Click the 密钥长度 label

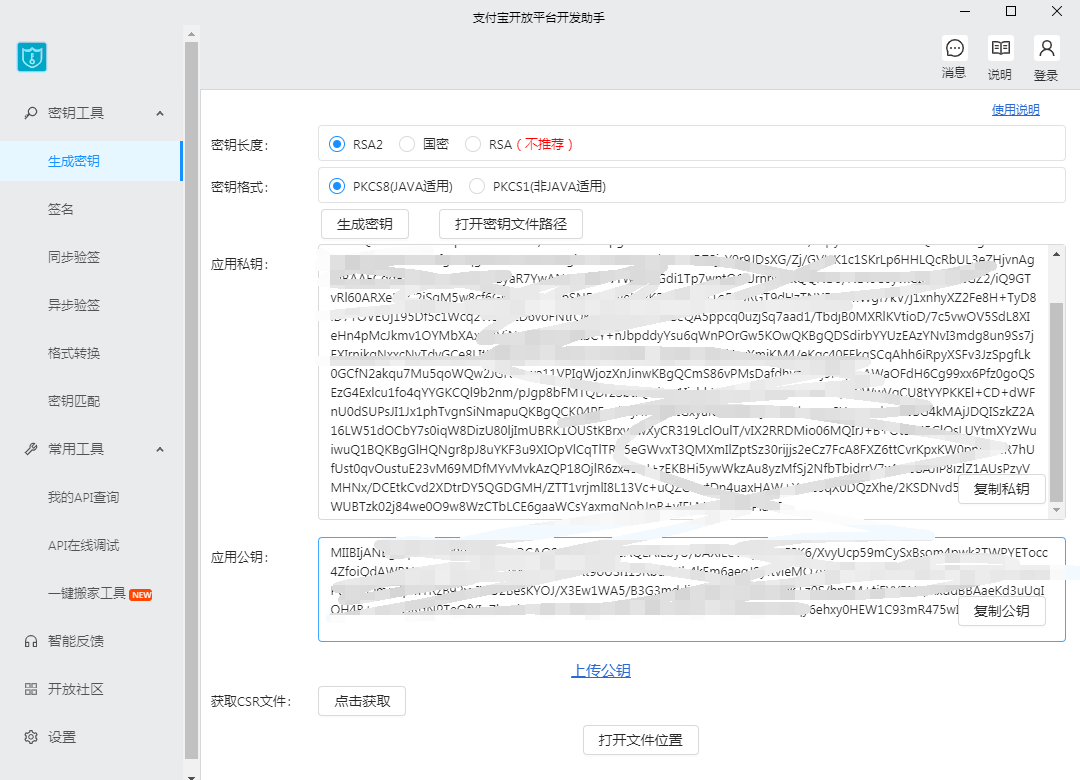coord(240,145)
